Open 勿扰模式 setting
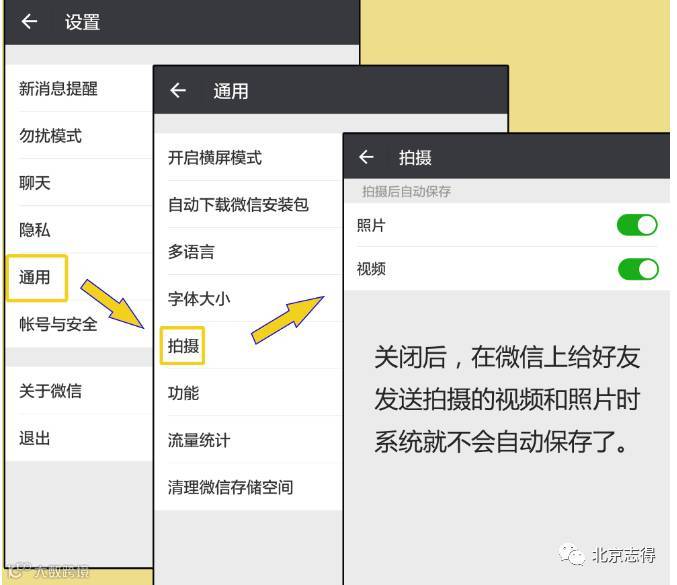The image size is (677, 585). (79, 136)
